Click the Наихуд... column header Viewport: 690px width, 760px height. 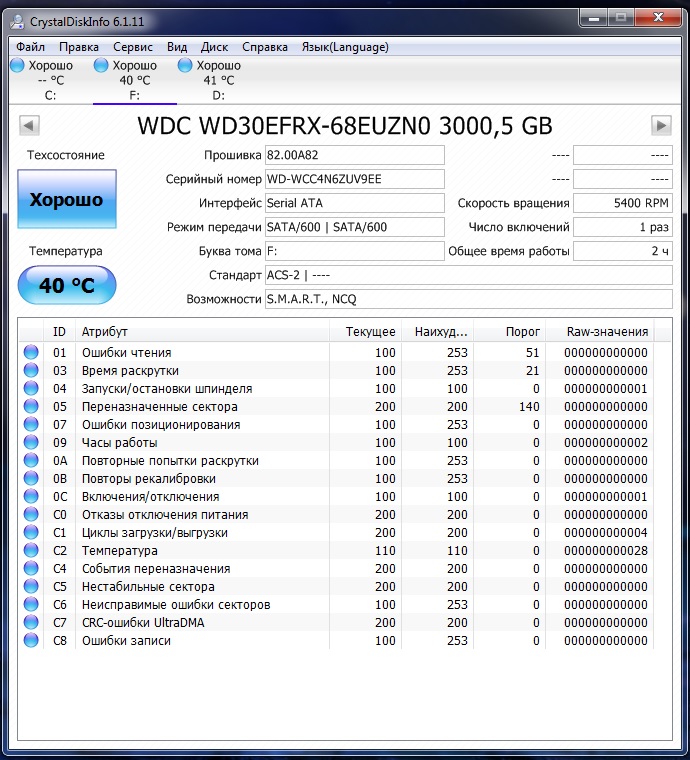[438, 332]
